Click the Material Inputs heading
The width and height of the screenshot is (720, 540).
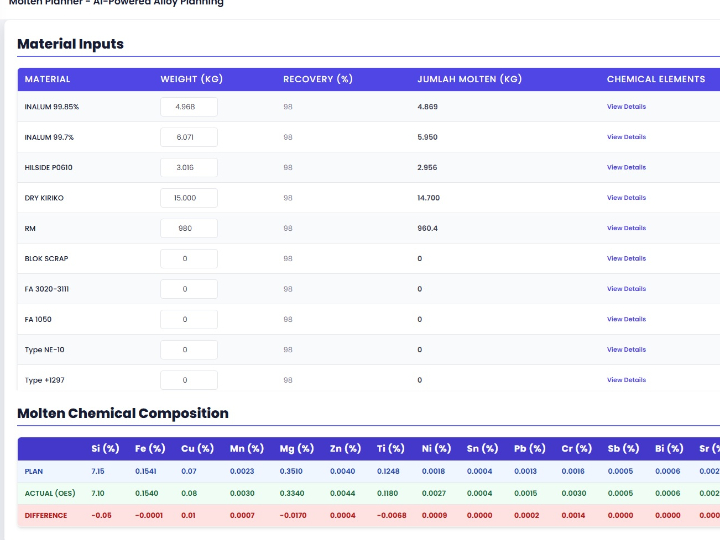70,44
